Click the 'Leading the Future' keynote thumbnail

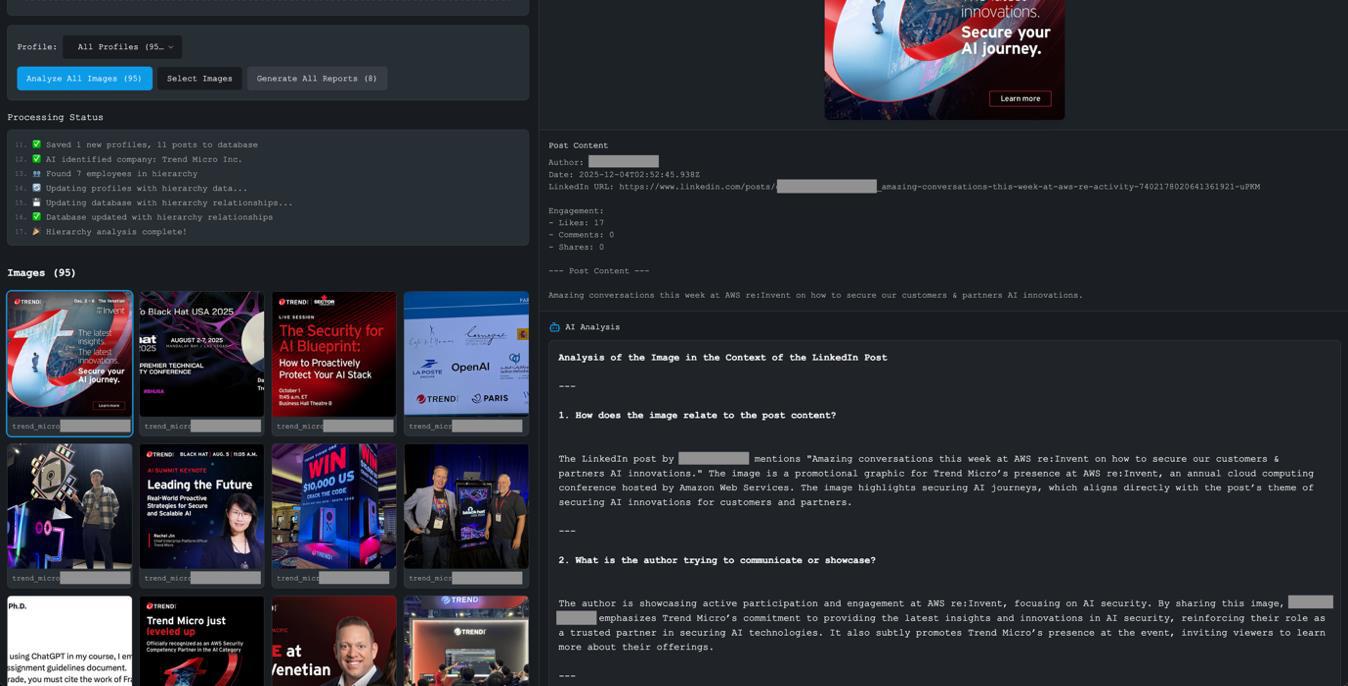tap(201, 510)
